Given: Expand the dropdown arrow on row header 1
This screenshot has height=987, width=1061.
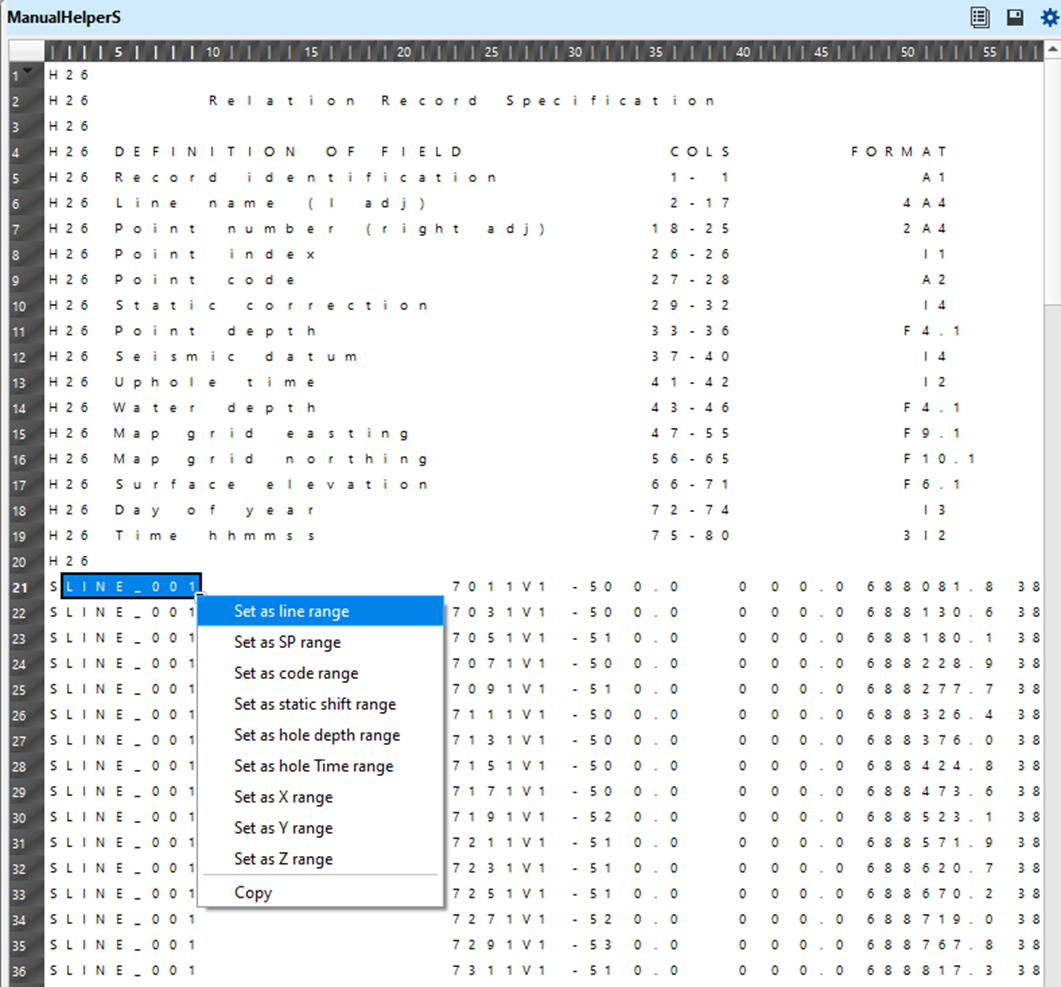Looking at the screenshot, I should pos(28,69).
